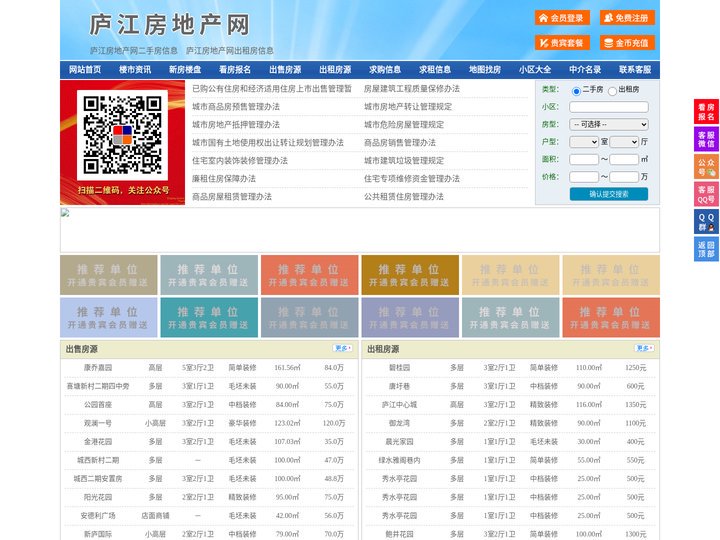Screen dimensions: 720x540
Task: Open the 公园首座 sale listing
Action: tap(98, 405)
